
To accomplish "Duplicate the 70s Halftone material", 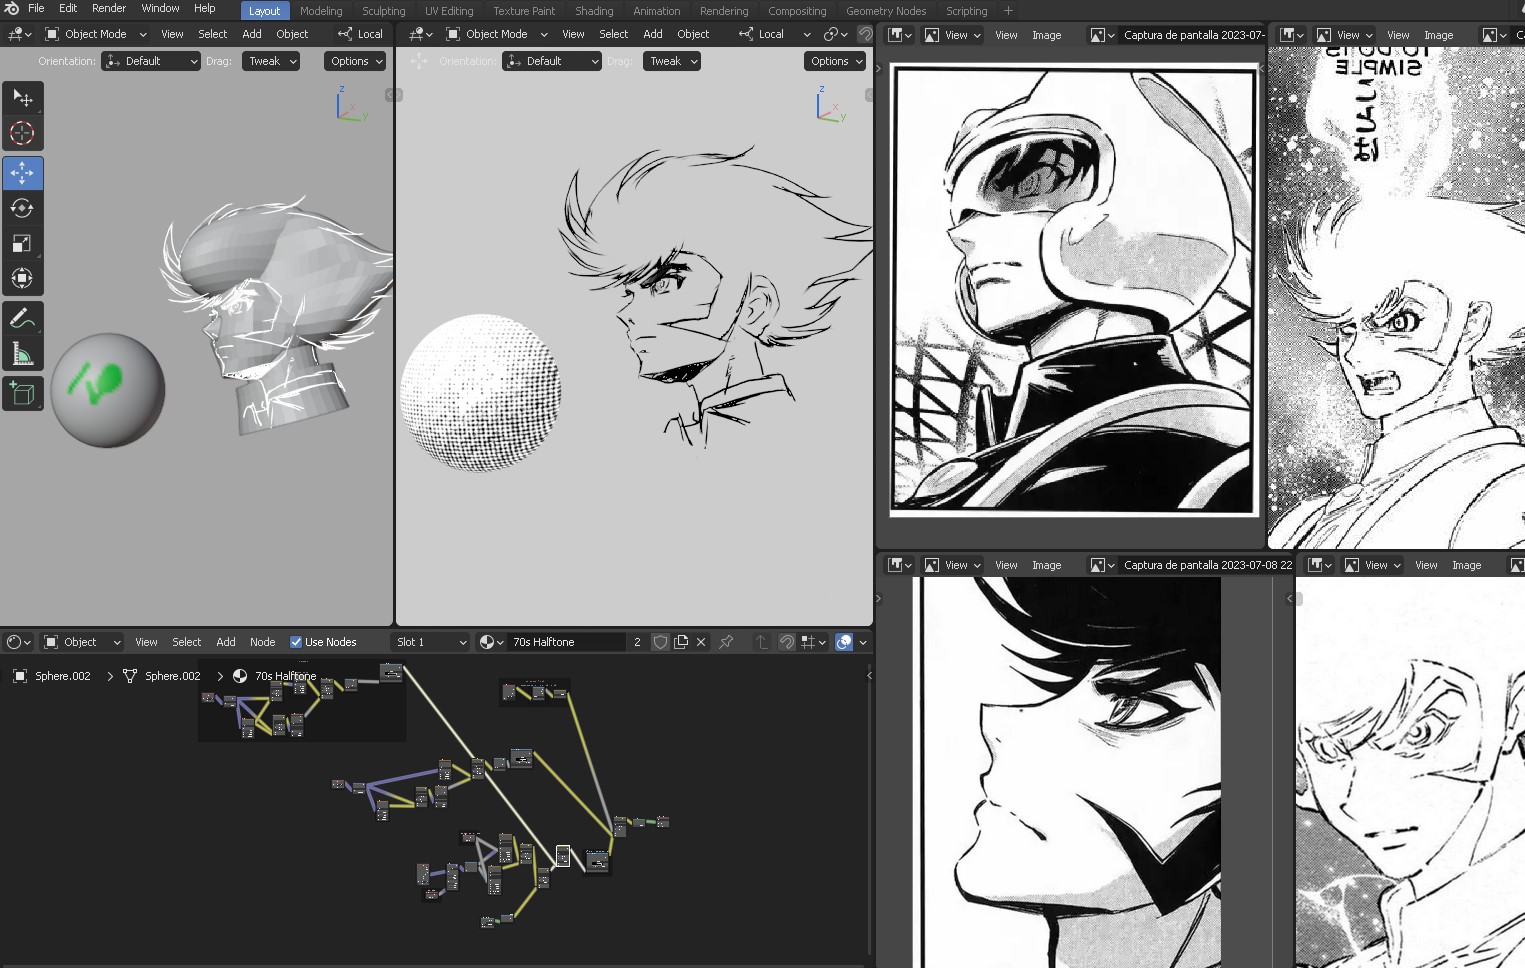I will (x=681, y=642).
